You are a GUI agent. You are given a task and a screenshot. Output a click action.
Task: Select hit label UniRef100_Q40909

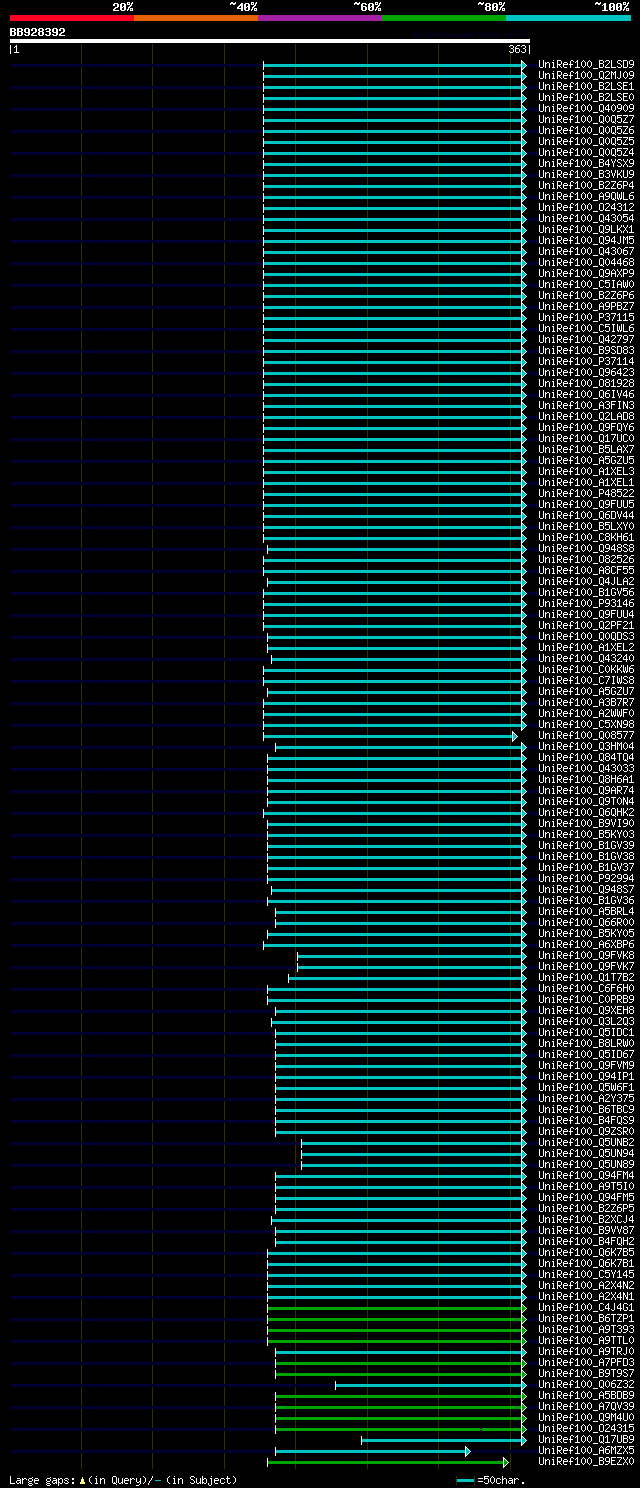click(x=586, y=108)
